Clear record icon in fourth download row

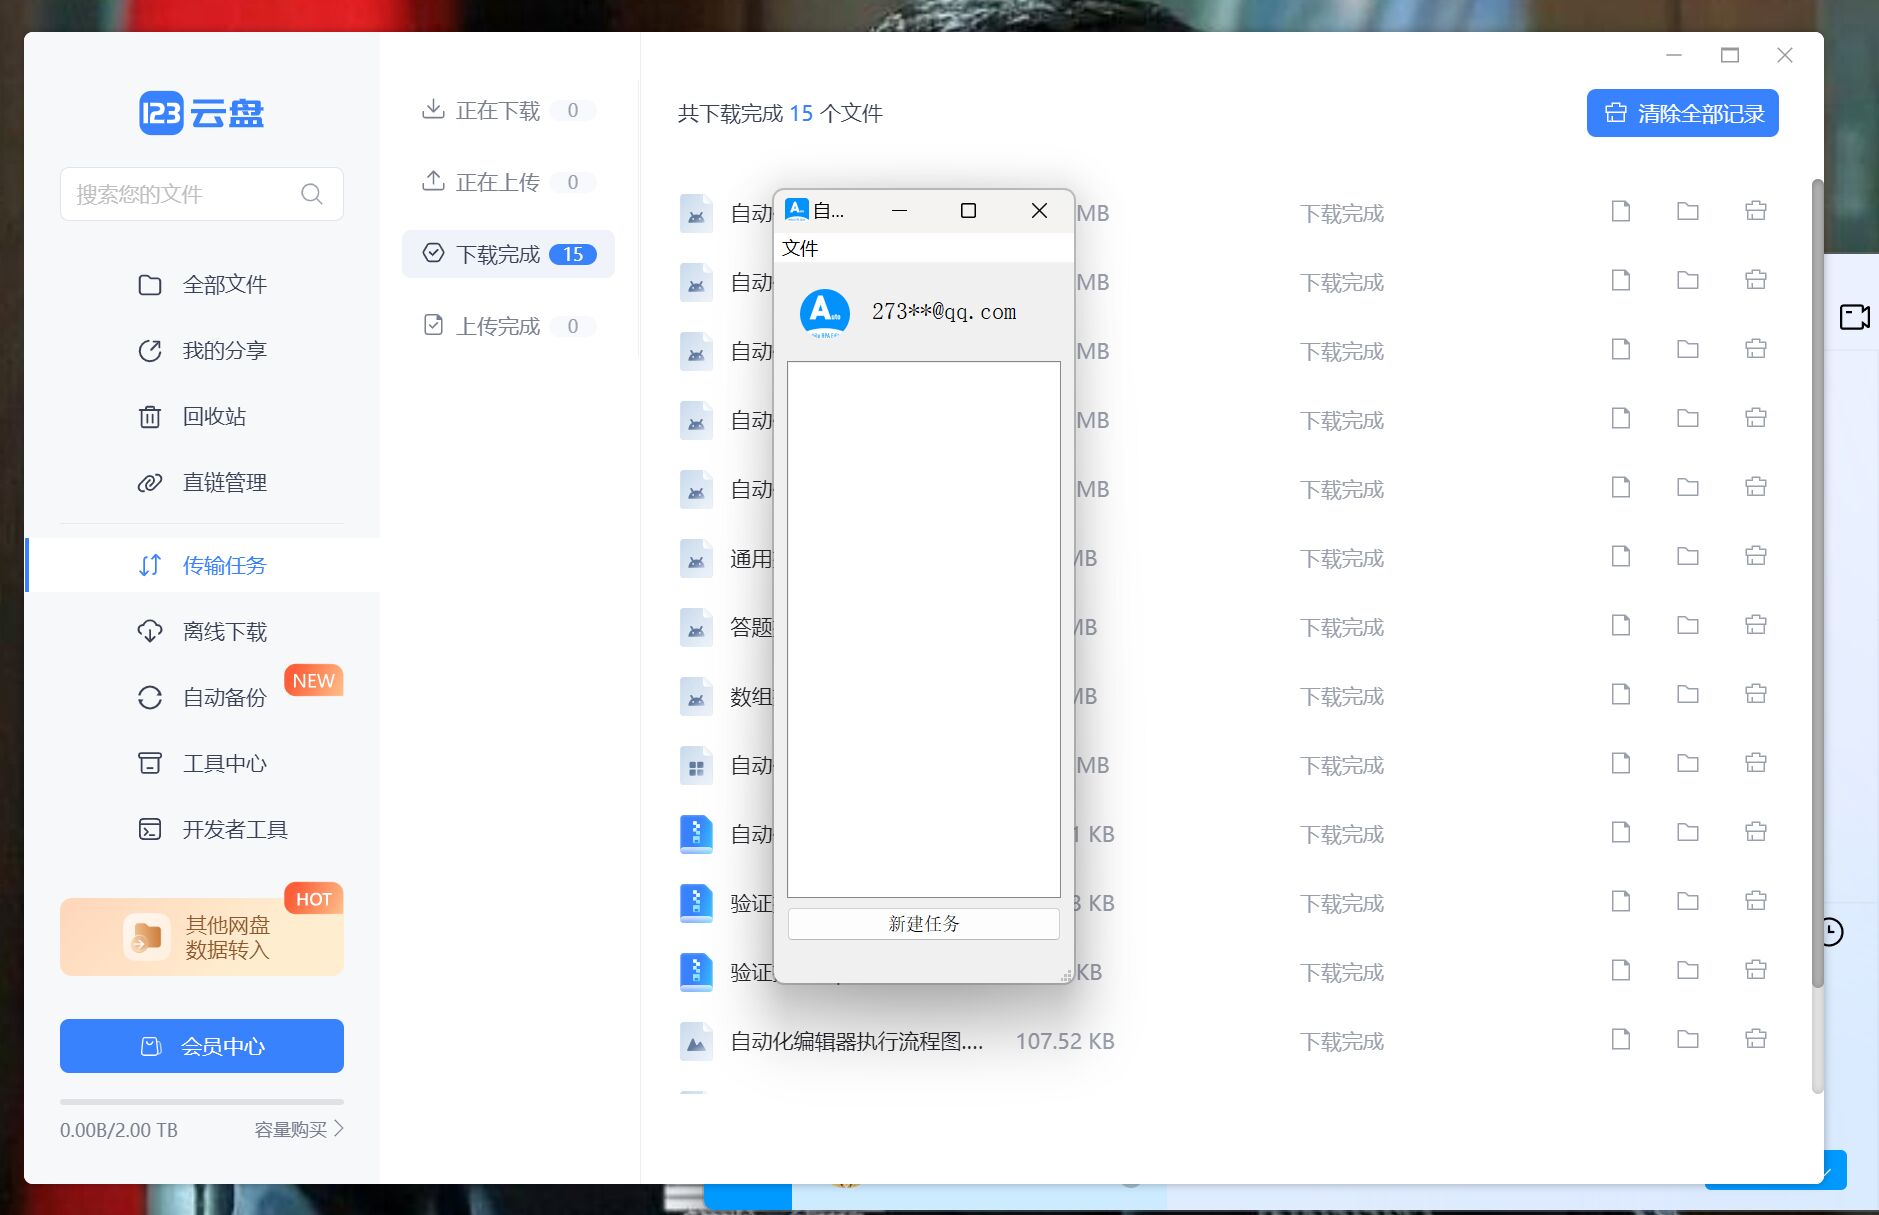tap(1756, 418)
